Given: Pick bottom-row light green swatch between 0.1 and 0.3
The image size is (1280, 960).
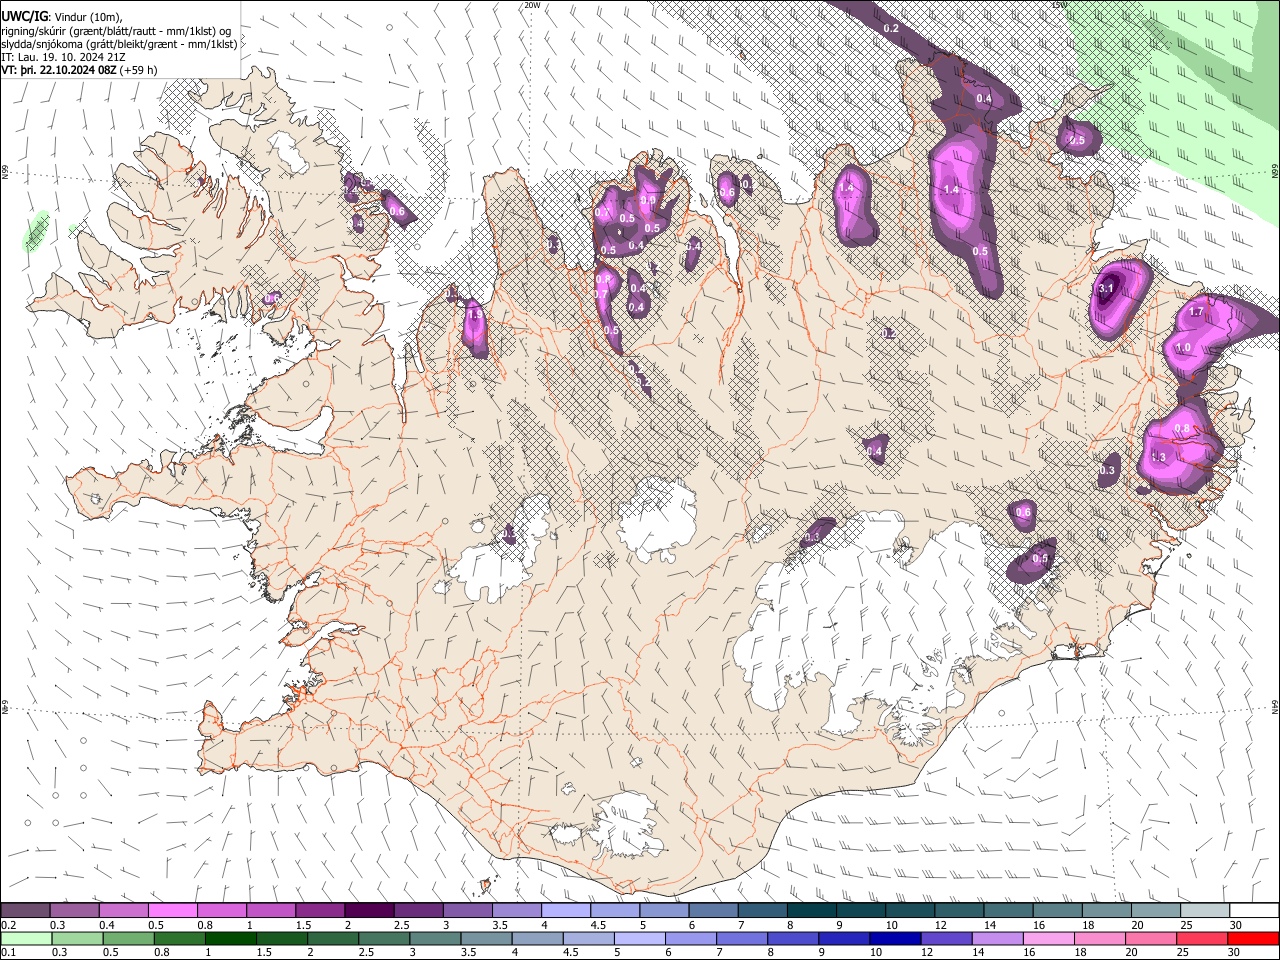Looking at the screenshot, I should click(26, 939).
